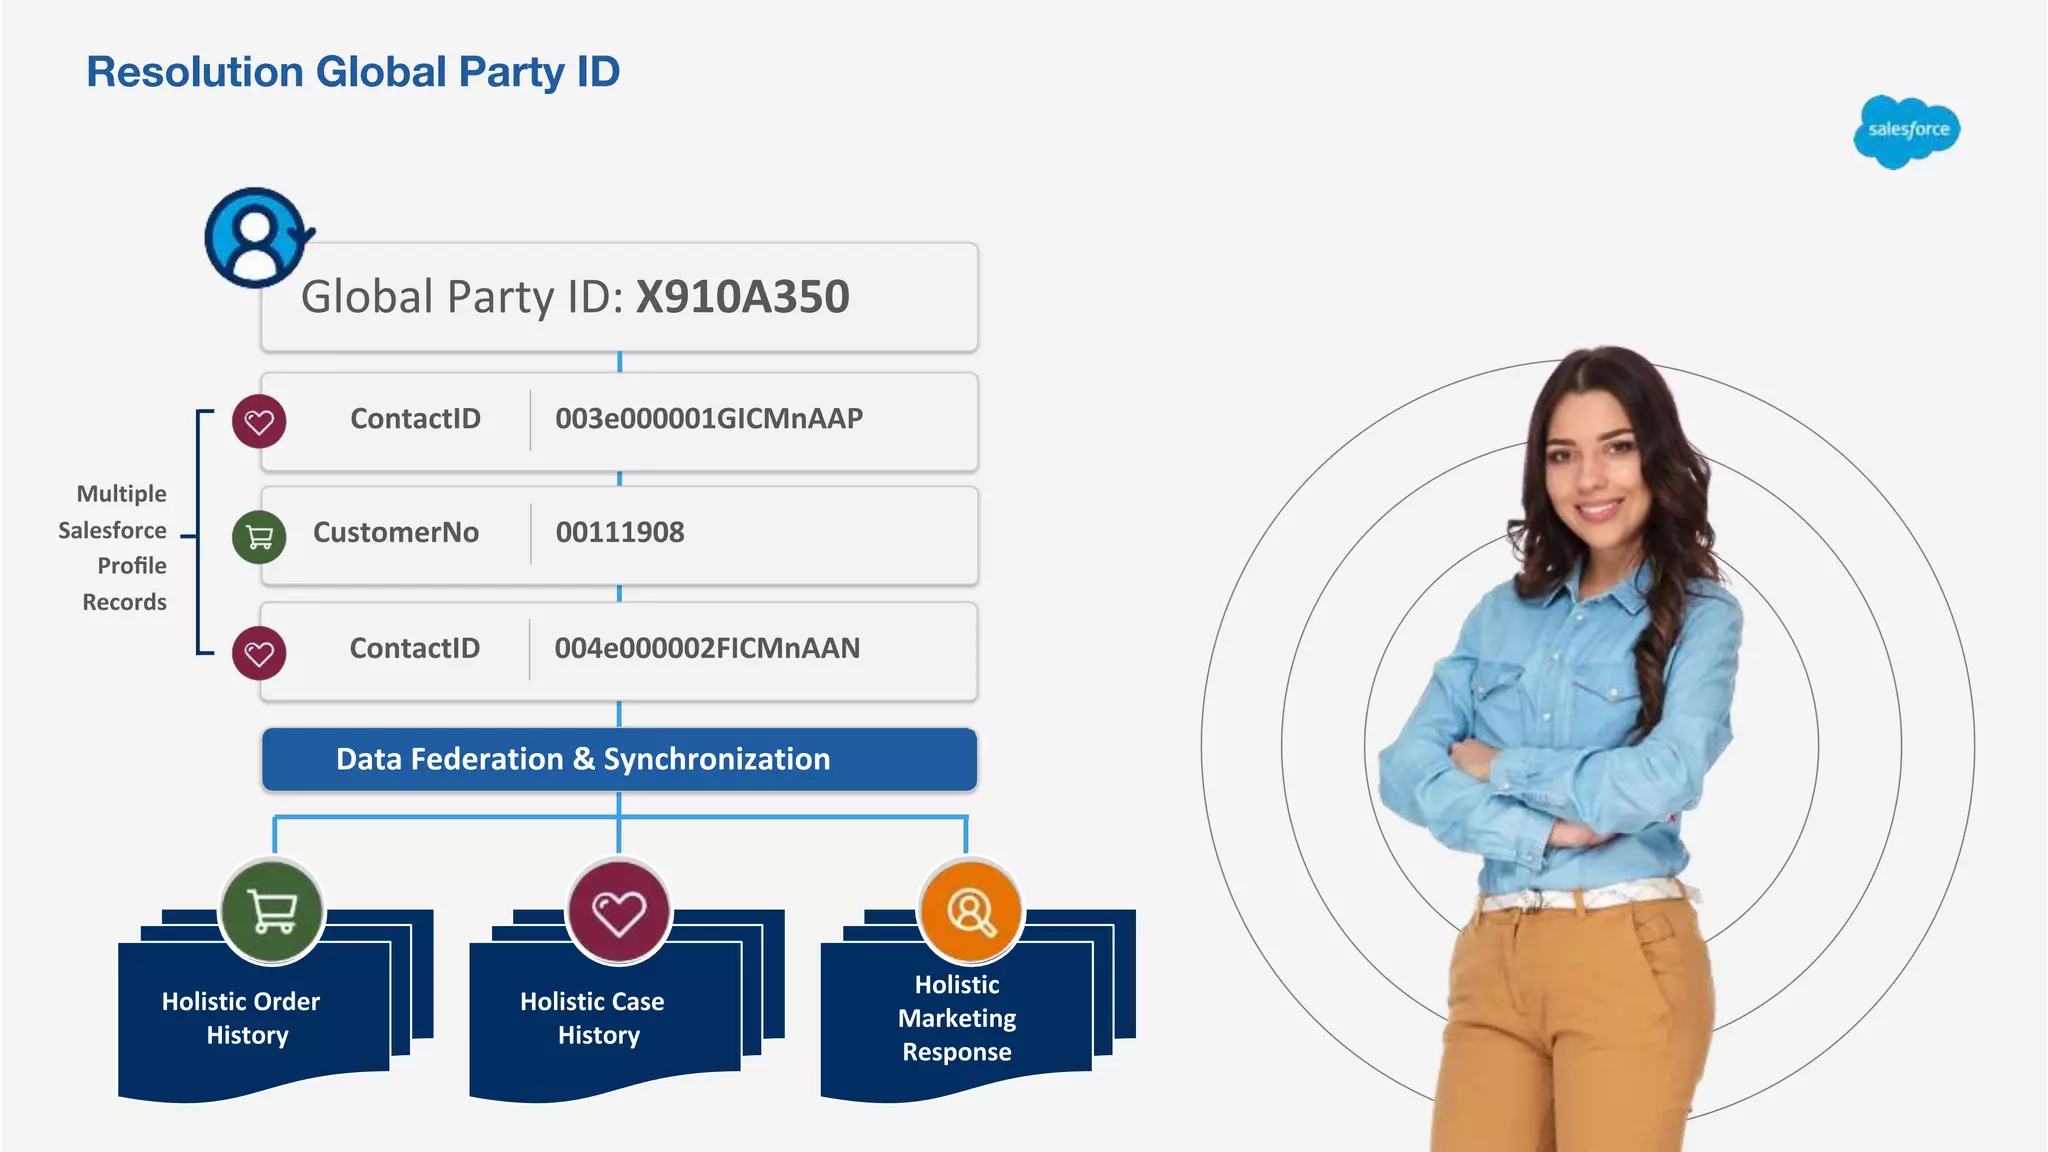The width and height of the screenshot is (2048, 1152).
Task: Click the Multiple Salesforce Profile Records label
Action: 112,548
